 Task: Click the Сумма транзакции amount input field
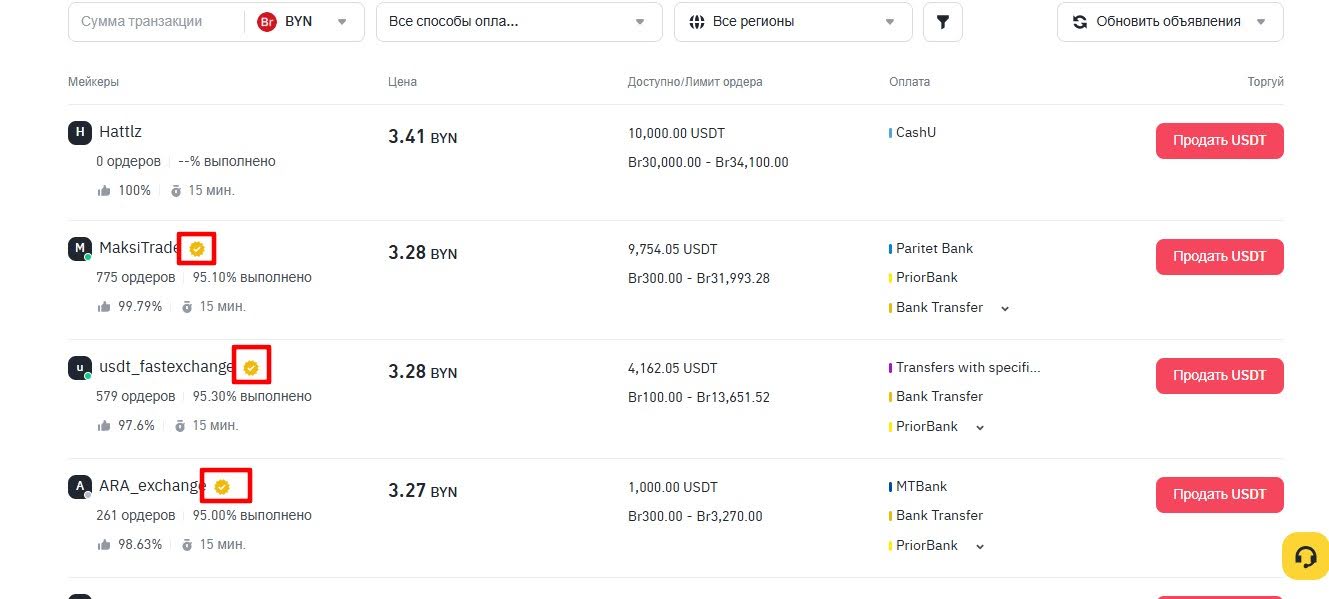point(155,22)
